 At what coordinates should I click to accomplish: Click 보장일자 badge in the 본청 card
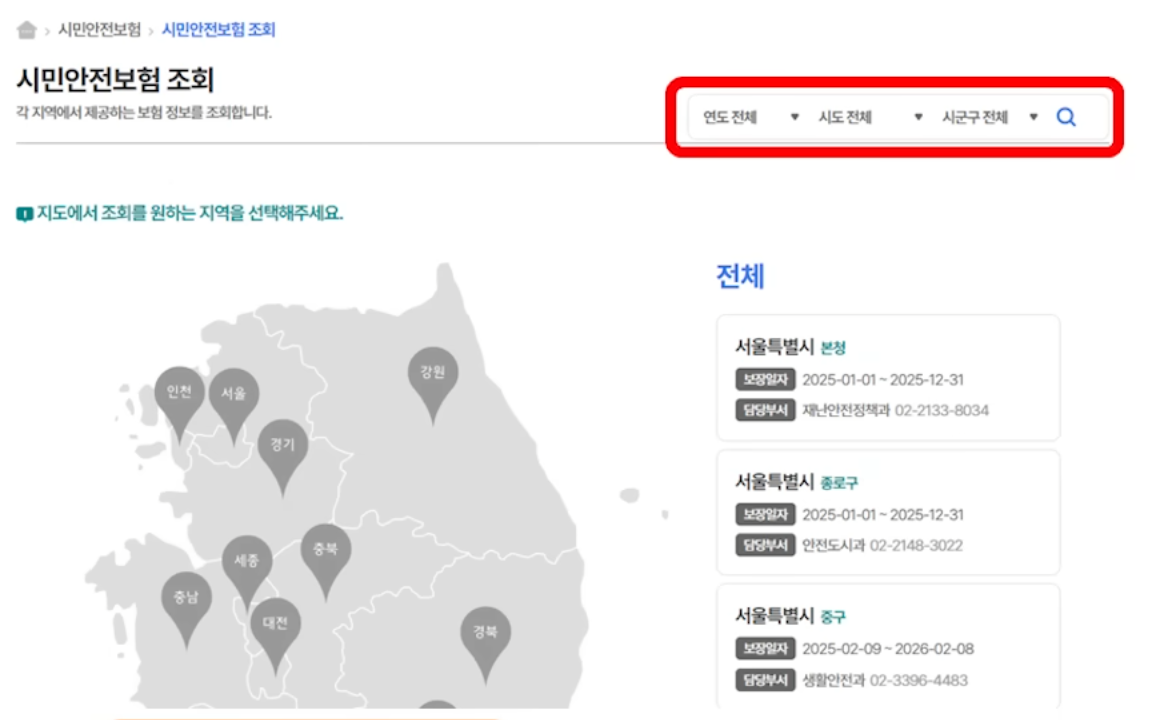[765, 379]
